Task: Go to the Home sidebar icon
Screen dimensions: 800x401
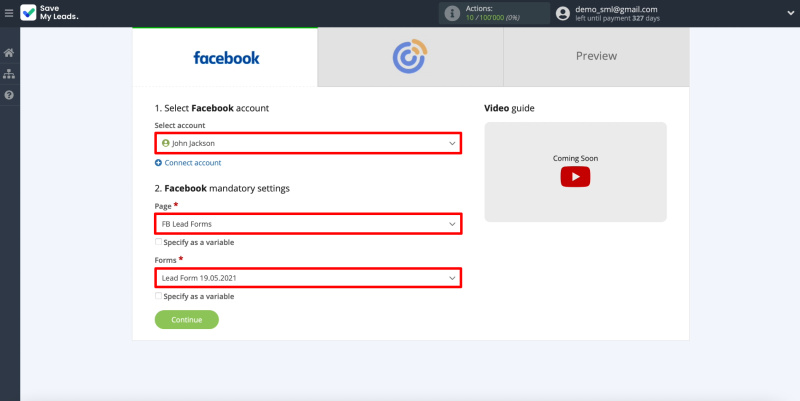Action: (9, 53)
